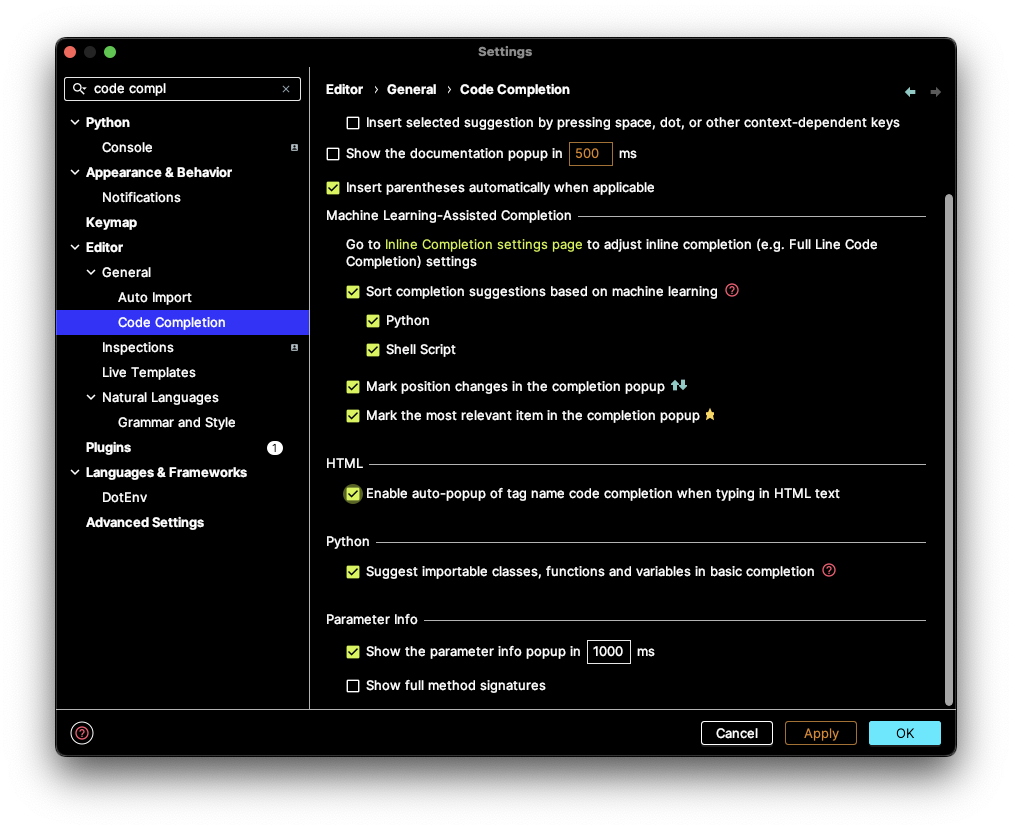Click the forward navigation arrow icon

point(936,92)
